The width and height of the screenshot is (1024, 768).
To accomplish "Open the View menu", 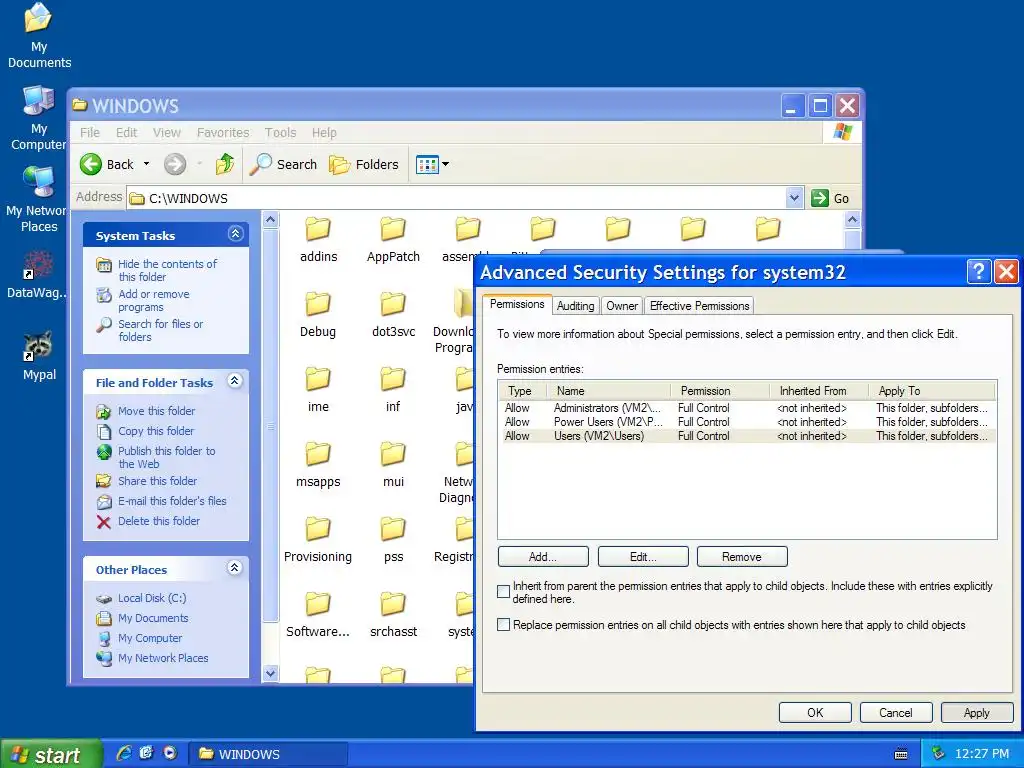I will [x=167, y=133].
